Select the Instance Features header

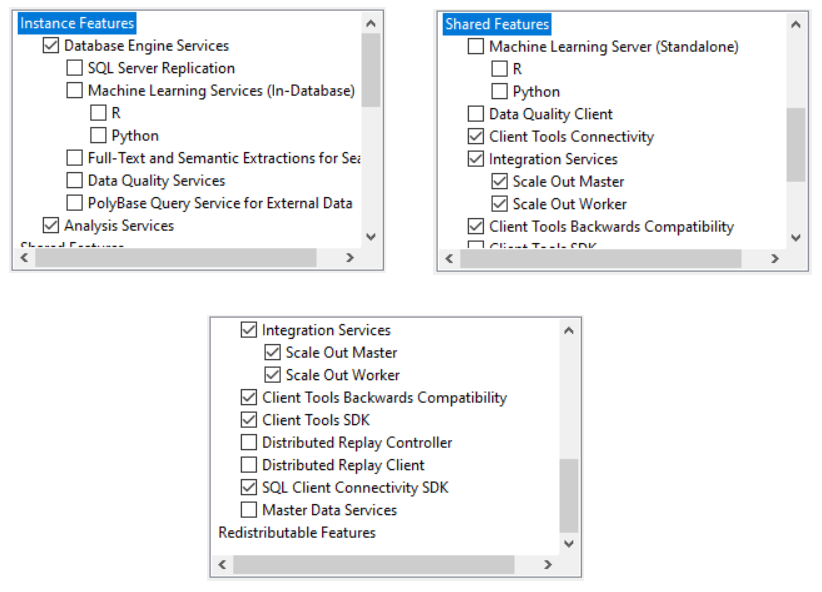coord(77,23)
